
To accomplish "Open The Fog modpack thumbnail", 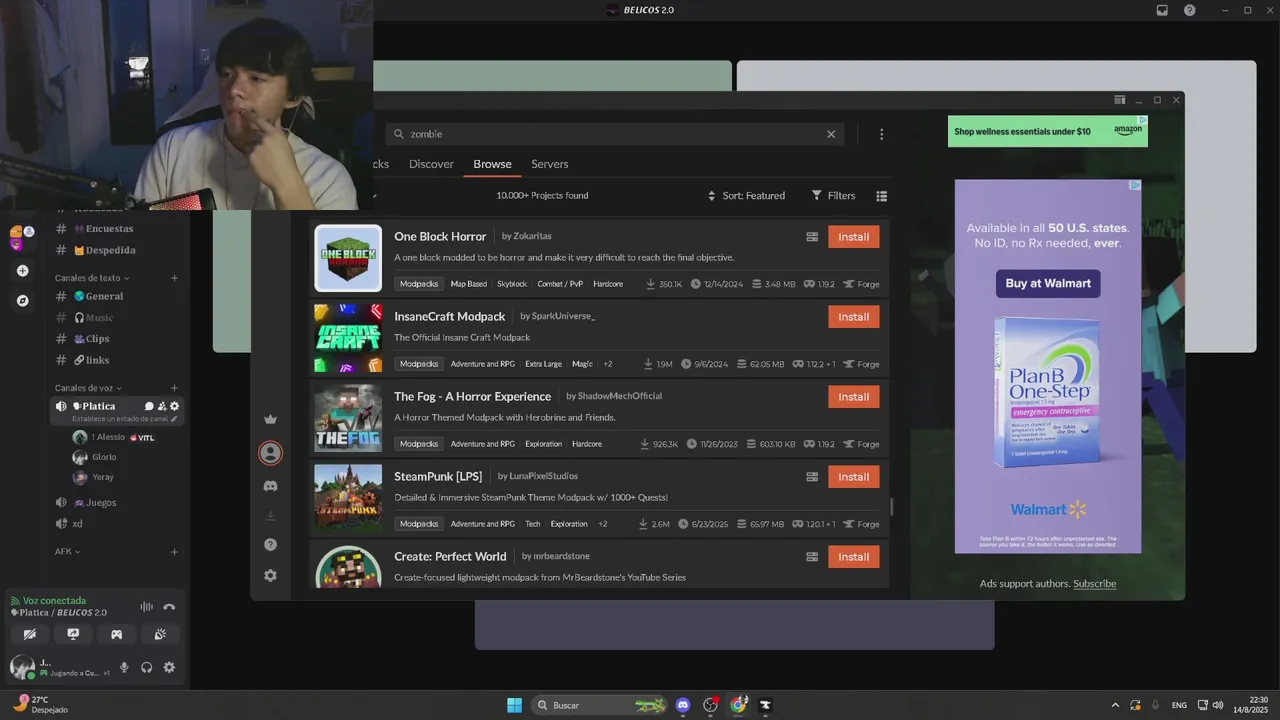I will [348, 418].
